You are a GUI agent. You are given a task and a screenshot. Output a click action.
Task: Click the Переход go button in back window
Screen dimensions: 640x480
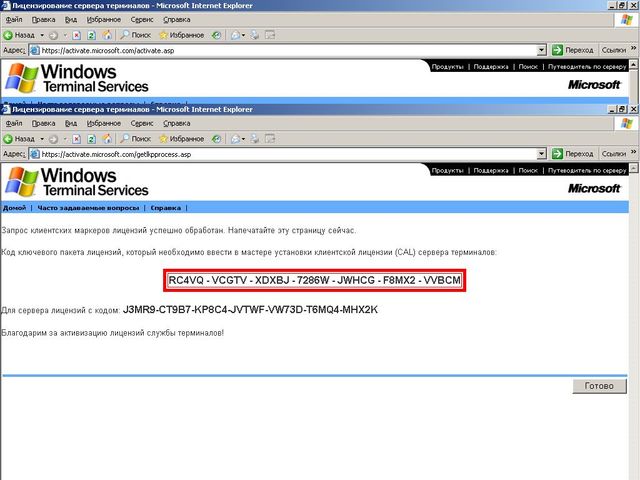pyautogui.click(x=573, y=50)
